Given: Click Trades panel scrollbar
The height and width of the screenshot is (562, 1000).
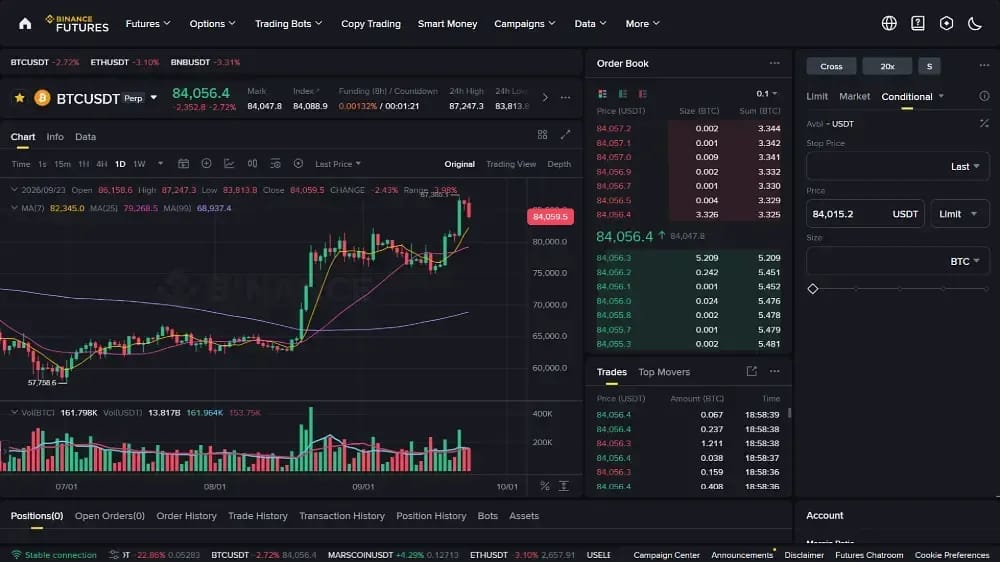Looking at the screenshot, I should click(x=790, y=413).
